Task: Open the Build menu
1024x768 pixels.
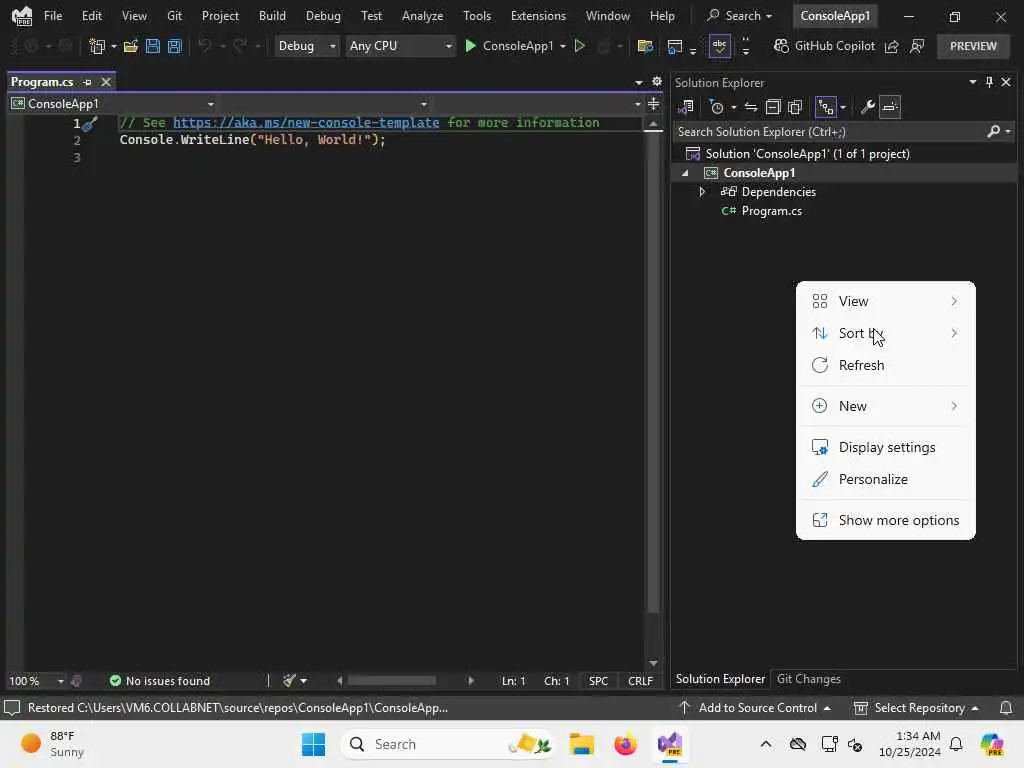Action: pyautogui.click(x=272, y=16)
